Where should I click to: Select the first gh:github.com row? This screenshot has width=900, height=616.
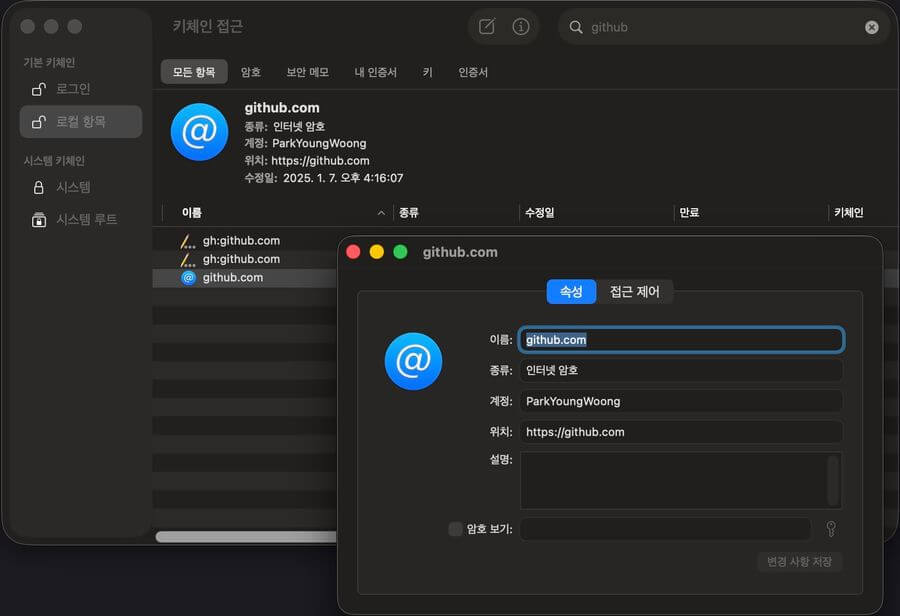pyautogui.click(x=245, y=241)
